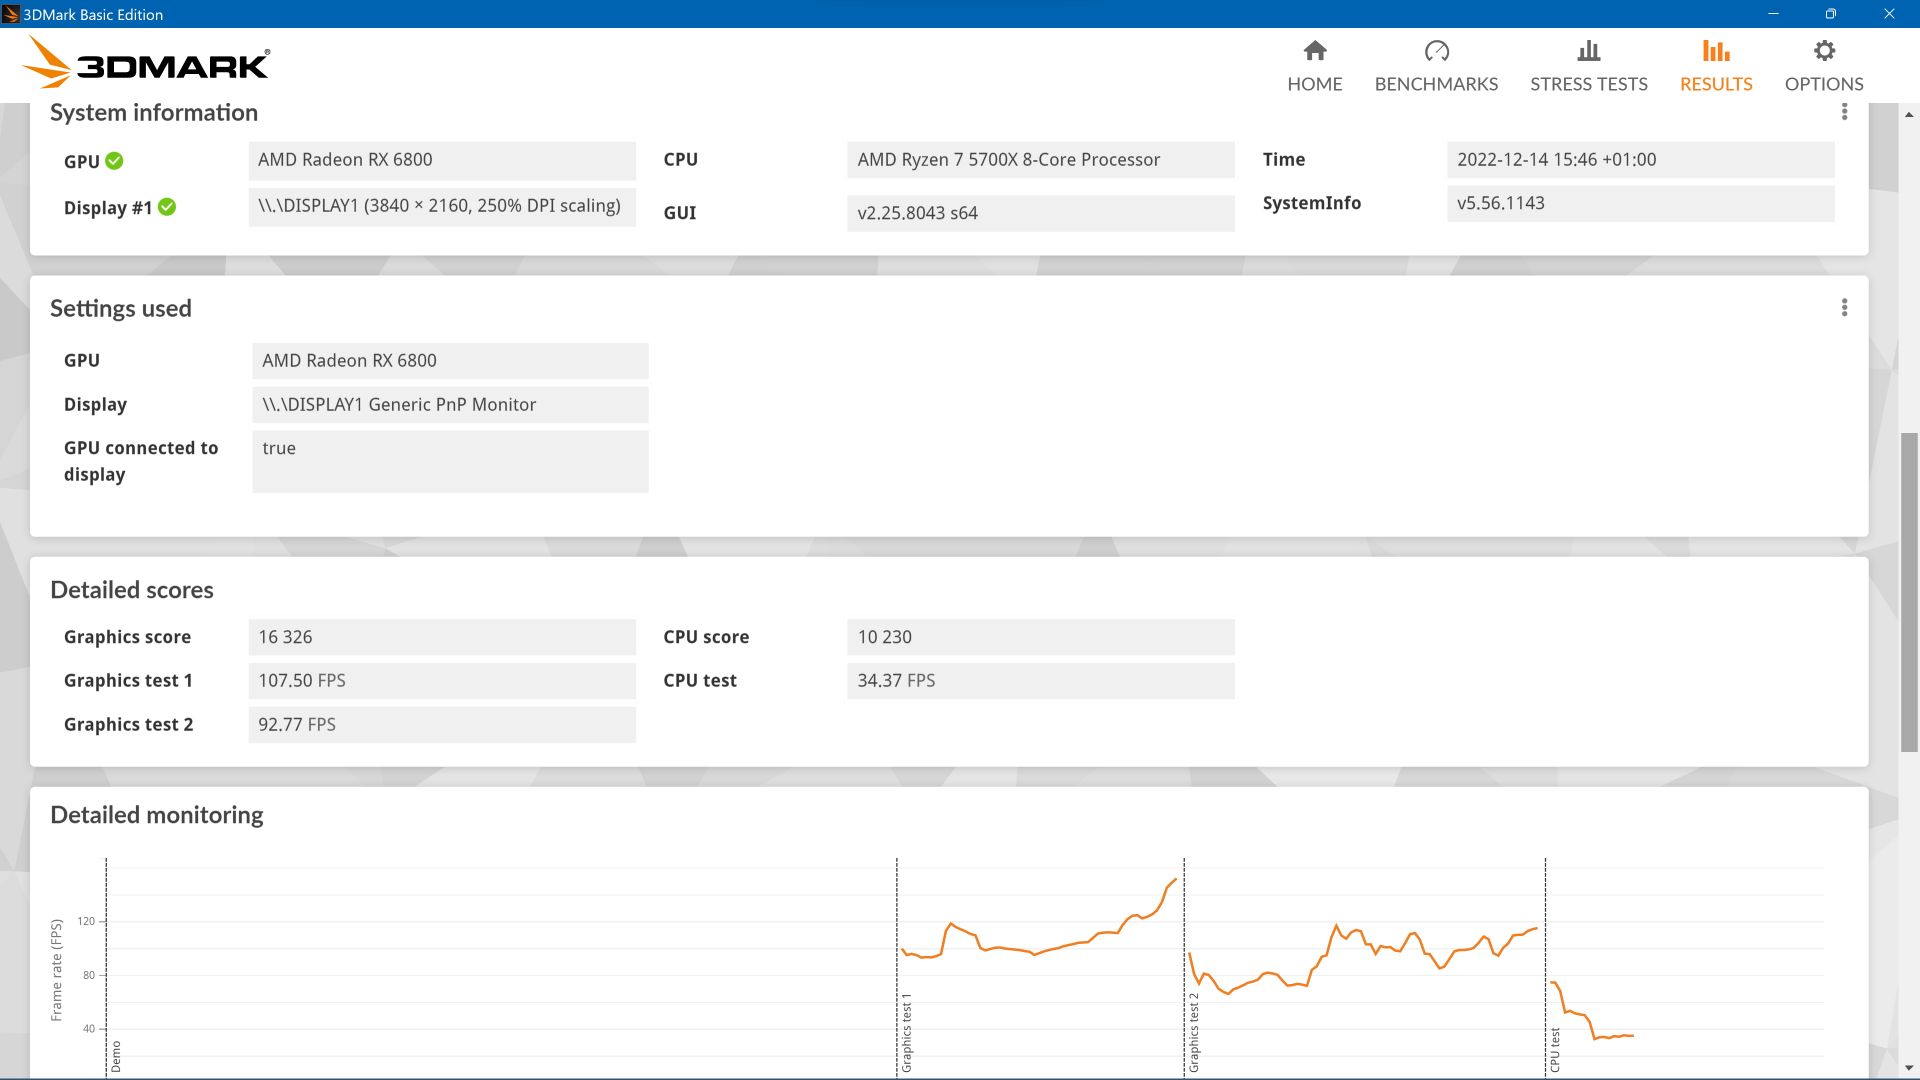This screenshot has width=1920, height=1080.
Task: Click the CPU test marker in chart
Action: pyautogui.click(x=1554, y=1048)
